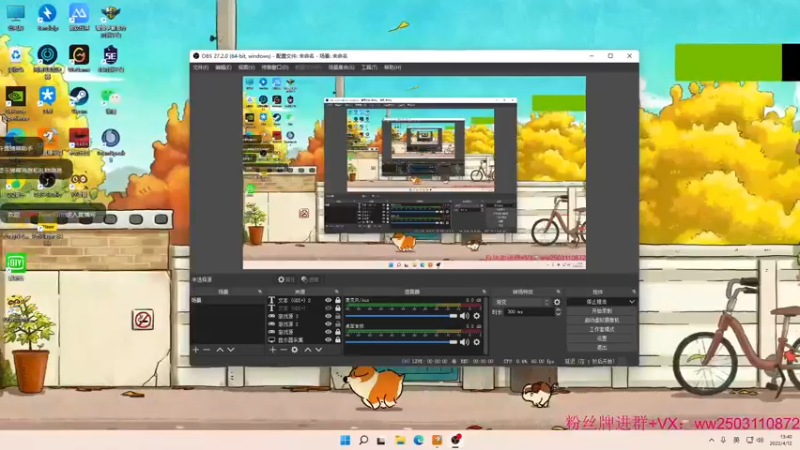Open Recycle Bin on desktop

(16, 59)
